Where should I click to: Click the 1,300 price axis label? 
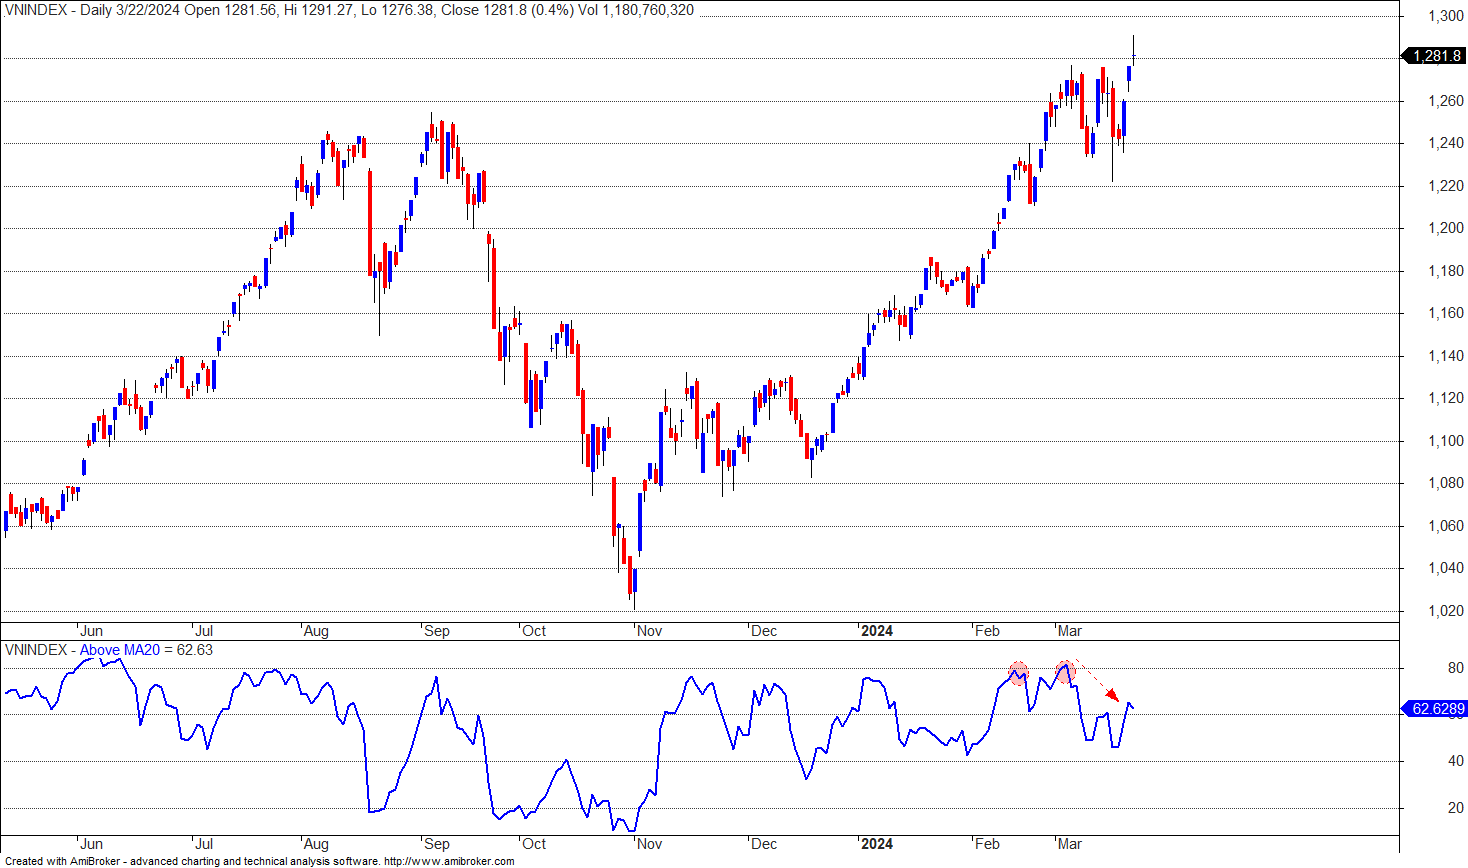[x=1445, y=16]
